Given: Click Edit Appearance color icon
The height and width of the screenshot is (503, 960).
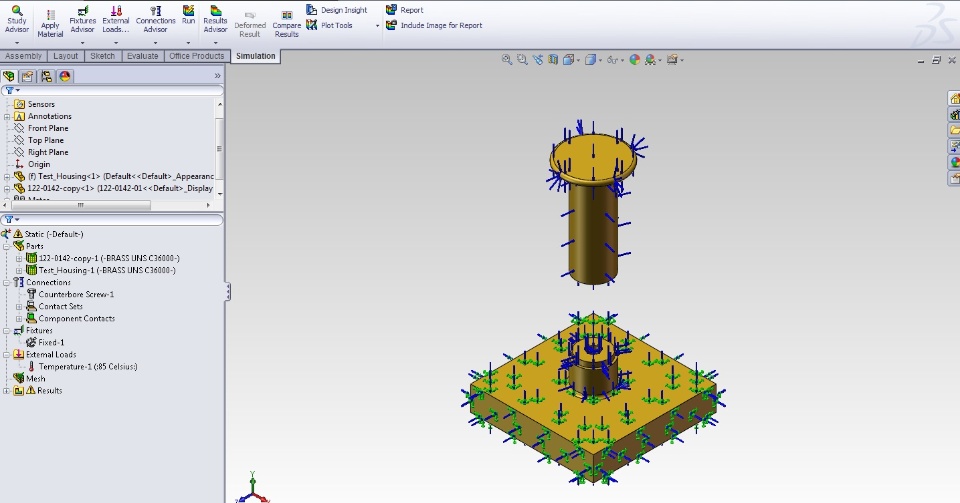Looking at the screenshot, I should 635,59.
